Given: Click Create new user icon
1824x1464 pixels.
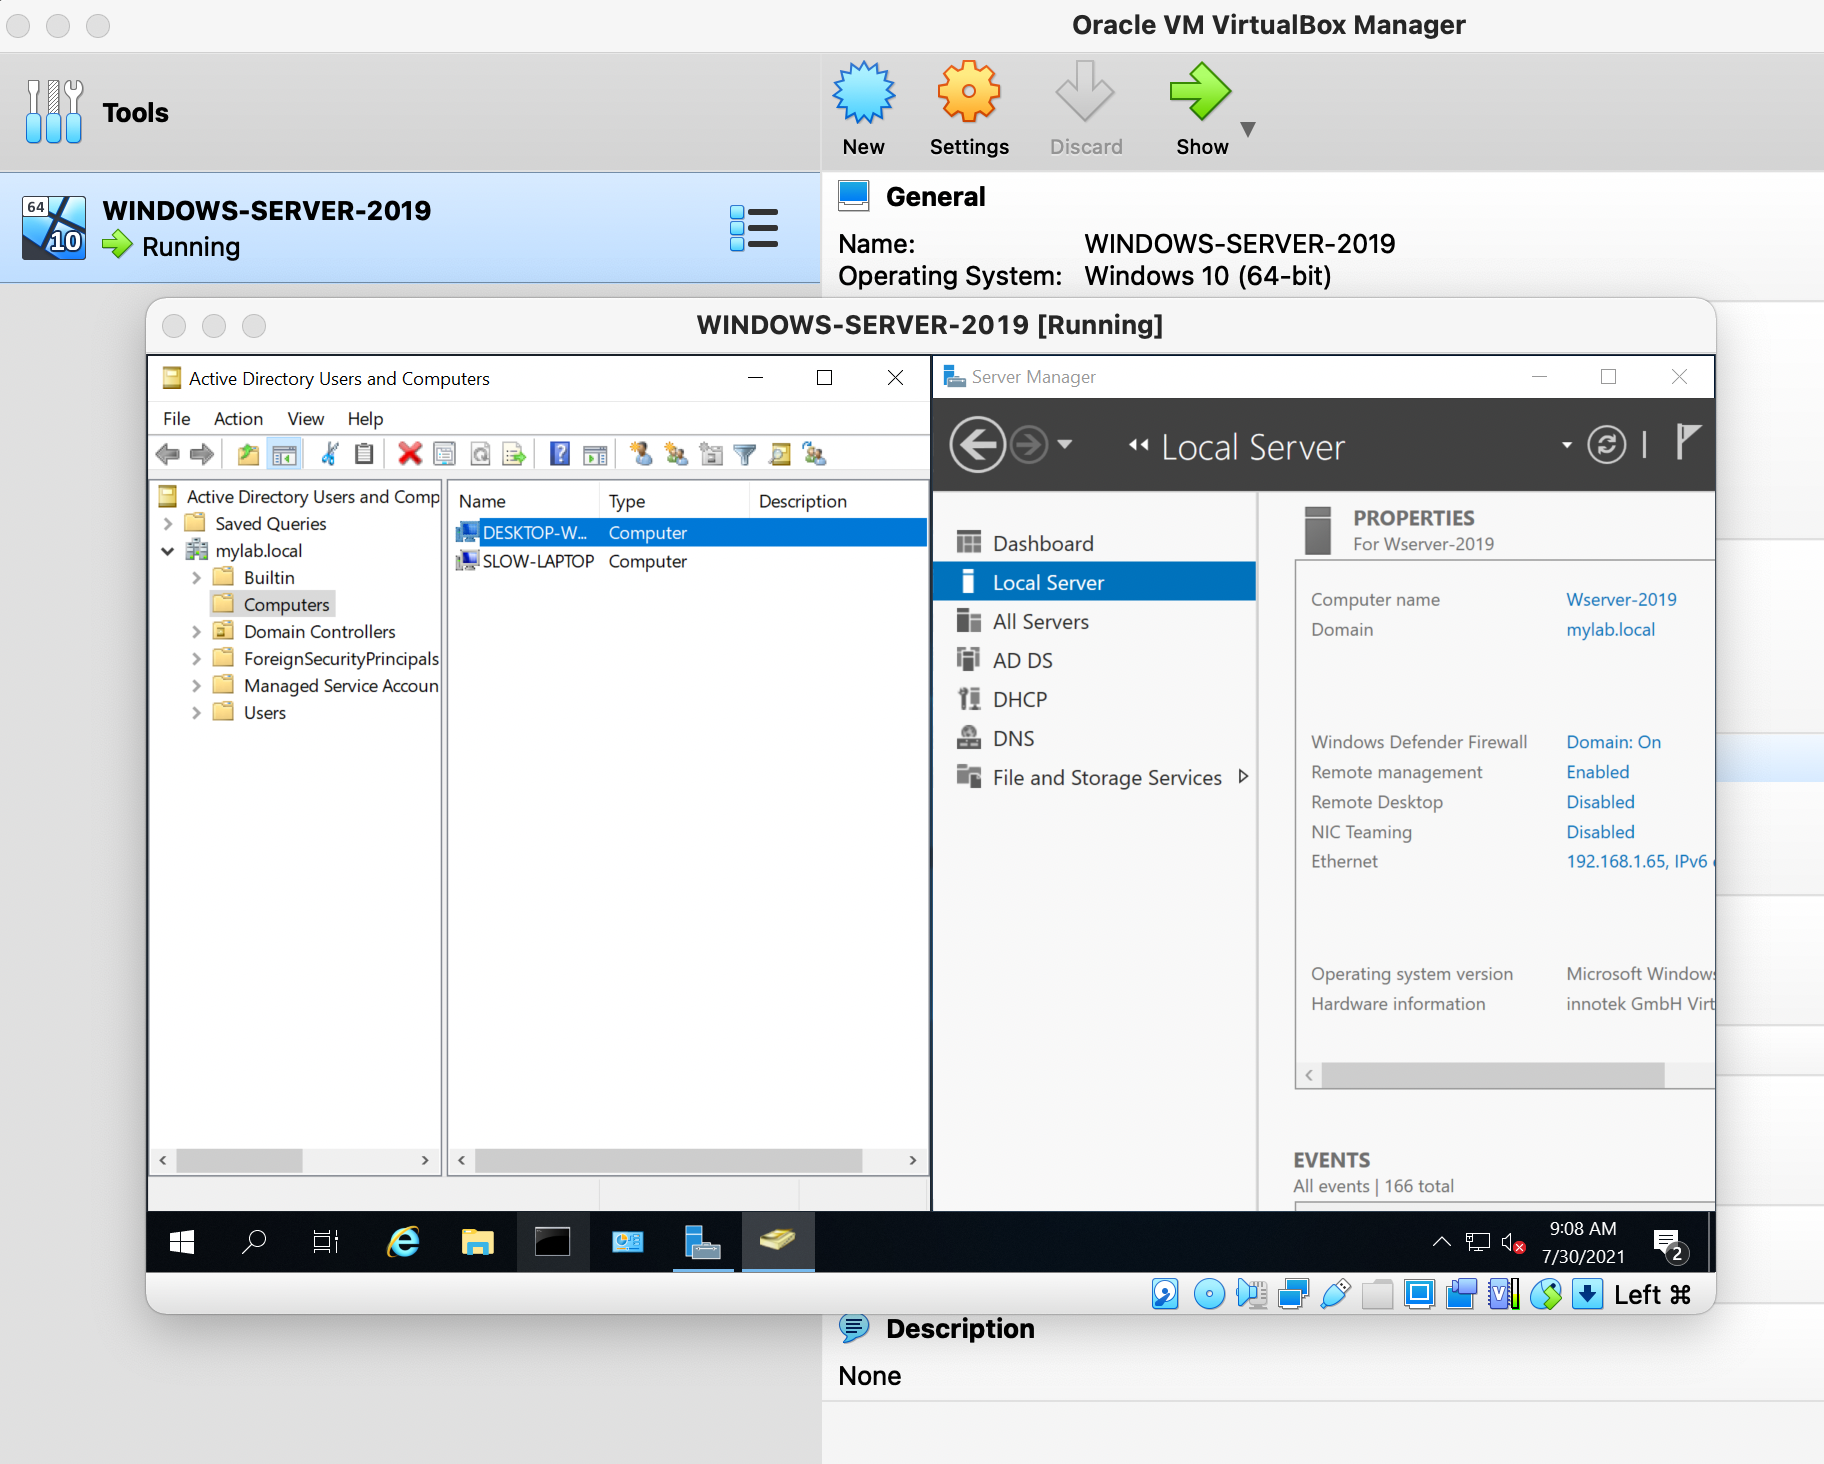Looking at the screenshot, I should coord(641,455).
